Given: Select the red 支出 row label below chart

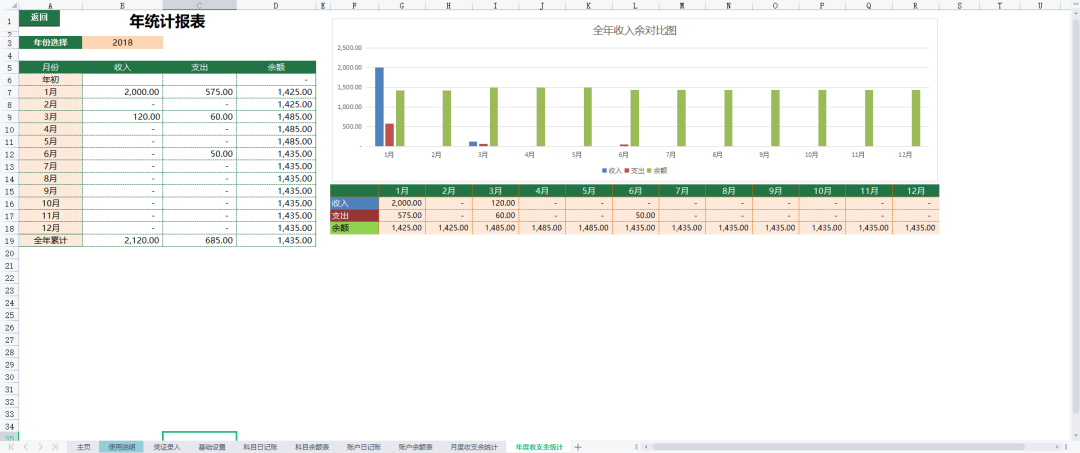Looking at the screenshot, I should pos(354,215).
